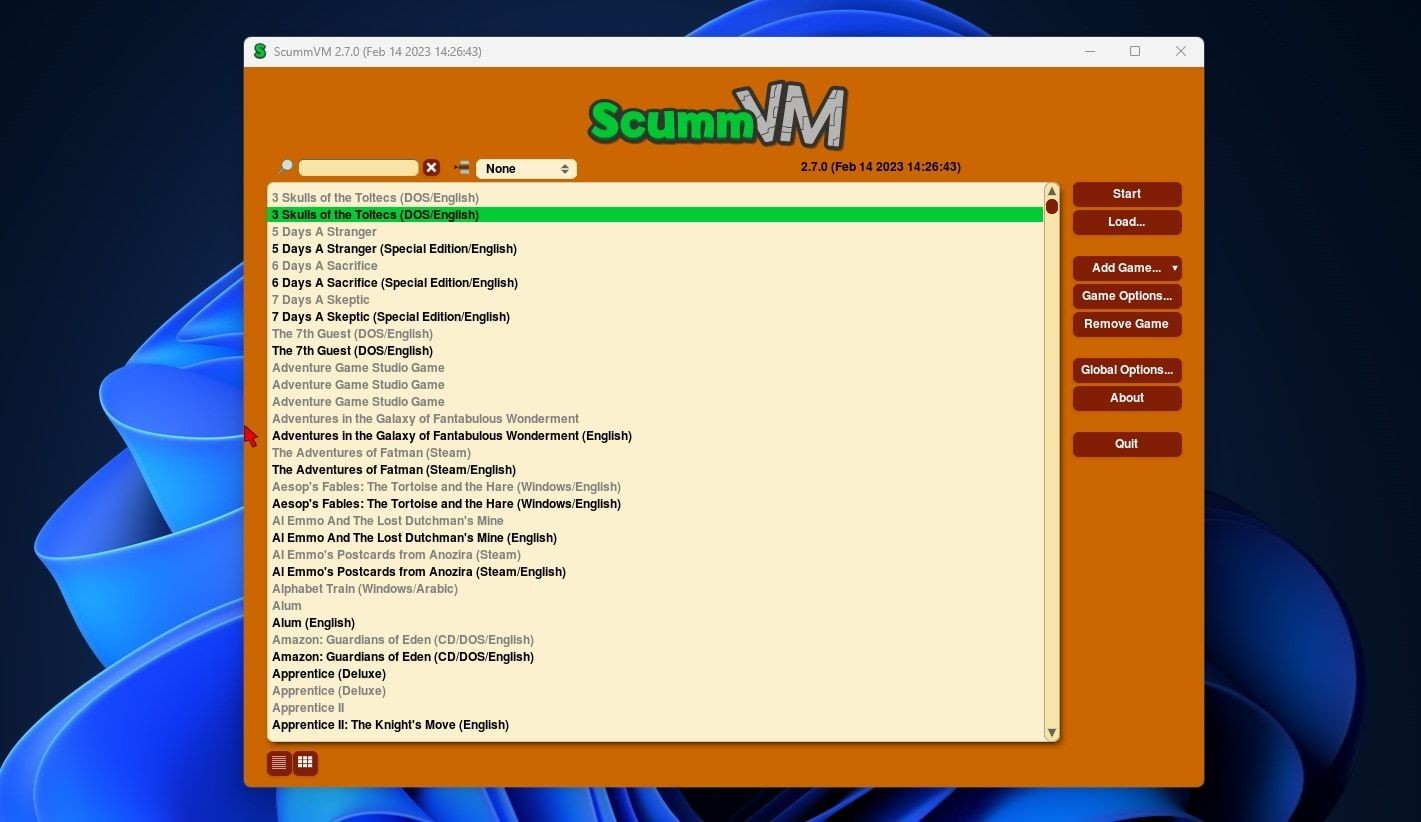Viewport: 1421px width, 822px height.
Task: Switch to list view layout
Action: pos(279,763)
